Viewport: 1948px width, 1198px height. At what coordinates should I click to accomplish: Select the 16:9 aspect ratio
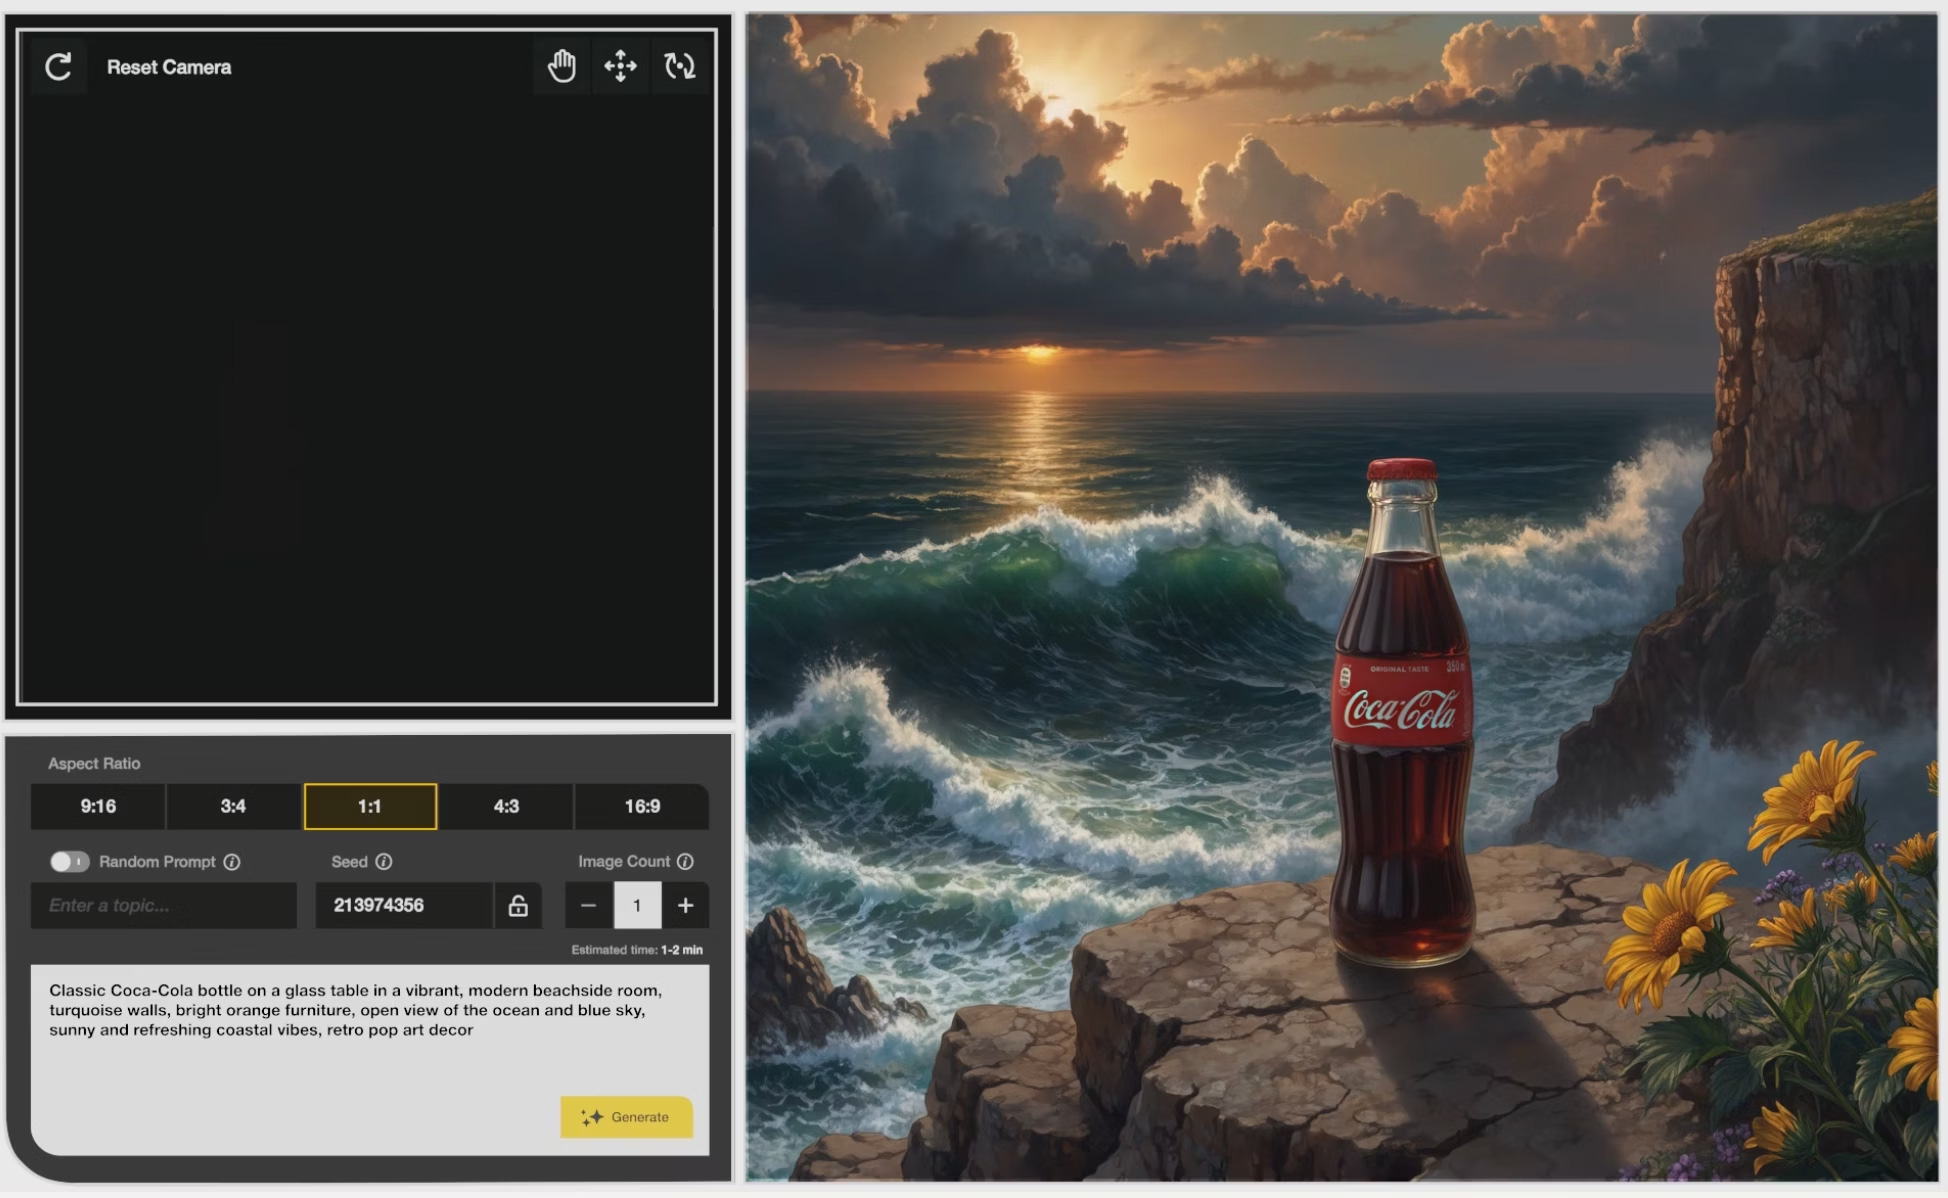point(642,806)
